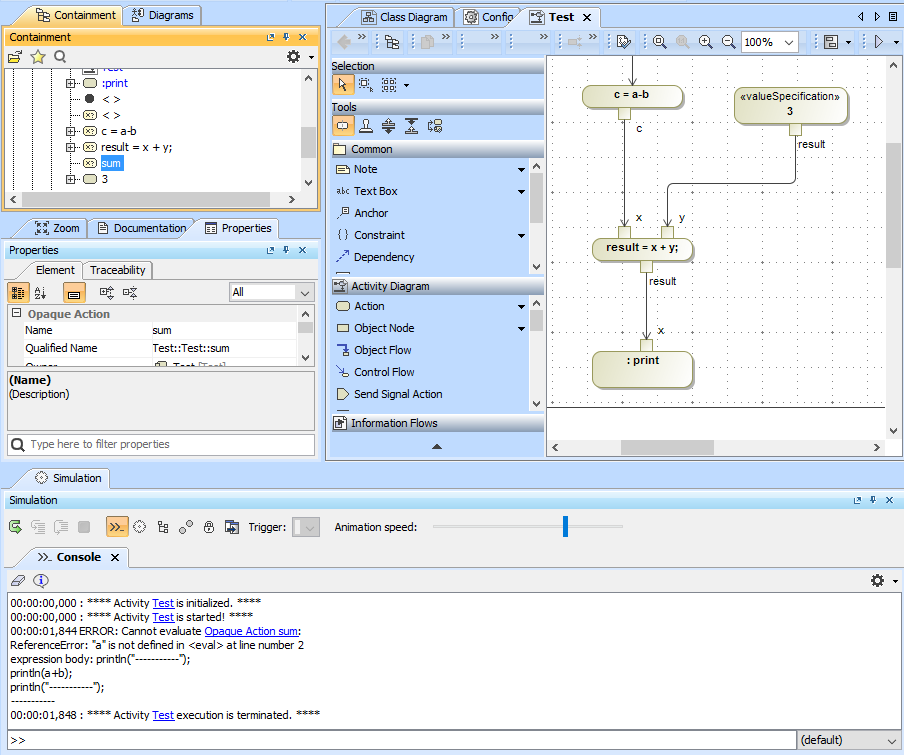Open the properties filter 'All' dropdown

(x=304, y=292)
